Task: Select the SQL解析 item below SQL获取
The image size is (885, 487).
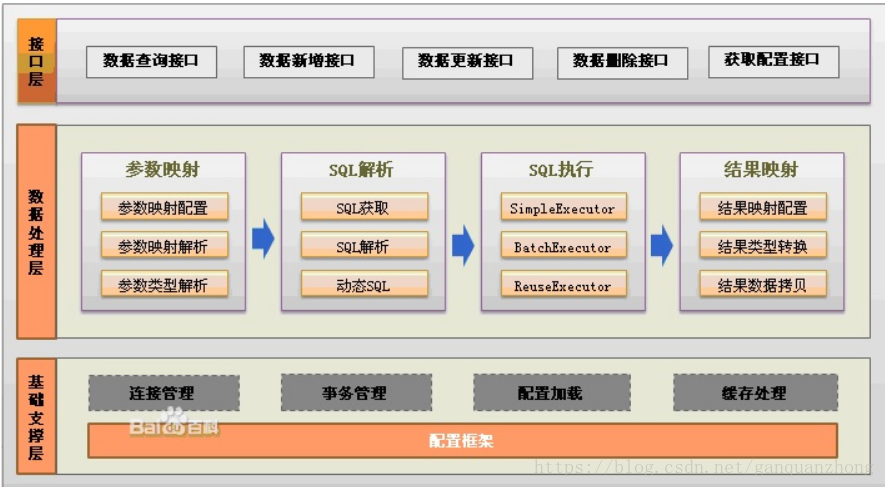Action: [364, 245]
